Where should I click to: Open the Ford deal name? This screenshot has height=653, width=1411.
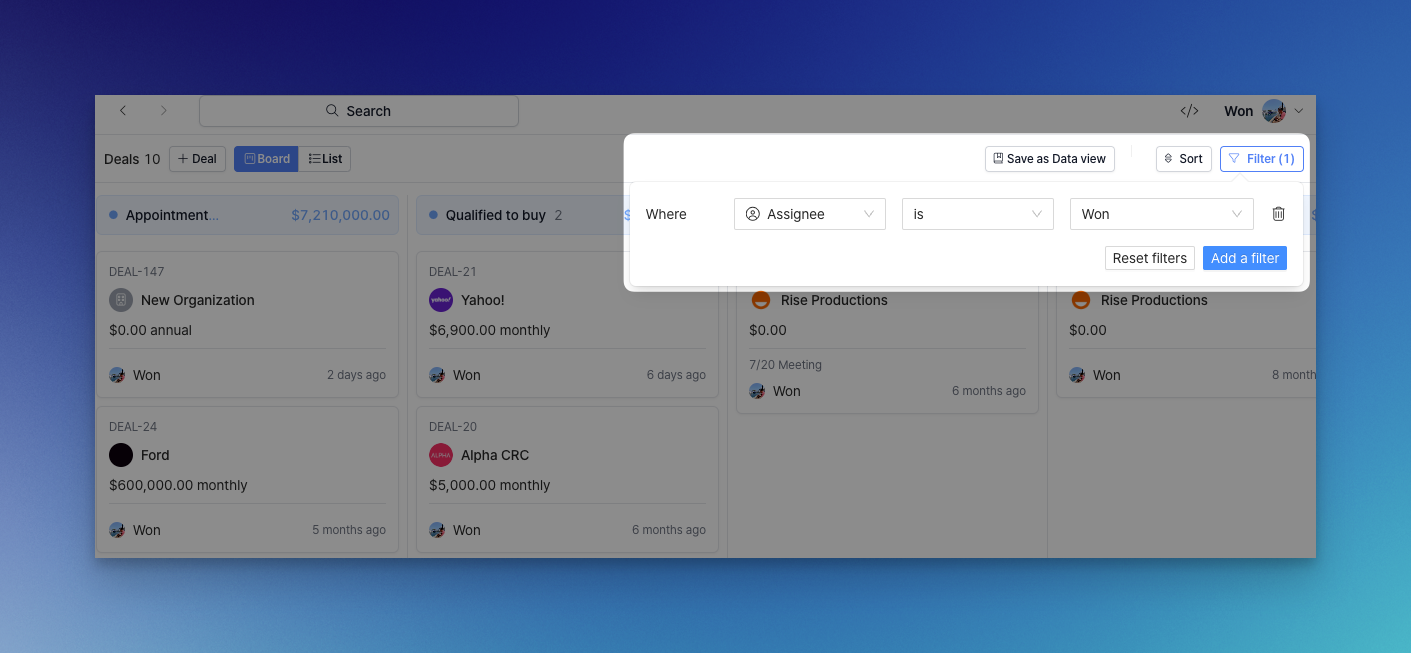click(x=155, y=455)
